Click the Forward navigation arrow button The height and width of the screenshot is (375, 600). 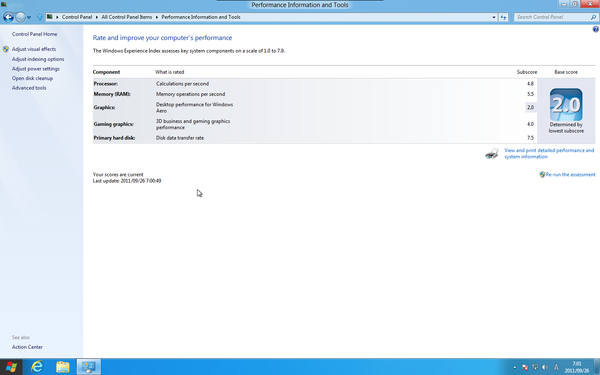click(x=21, y=17)
